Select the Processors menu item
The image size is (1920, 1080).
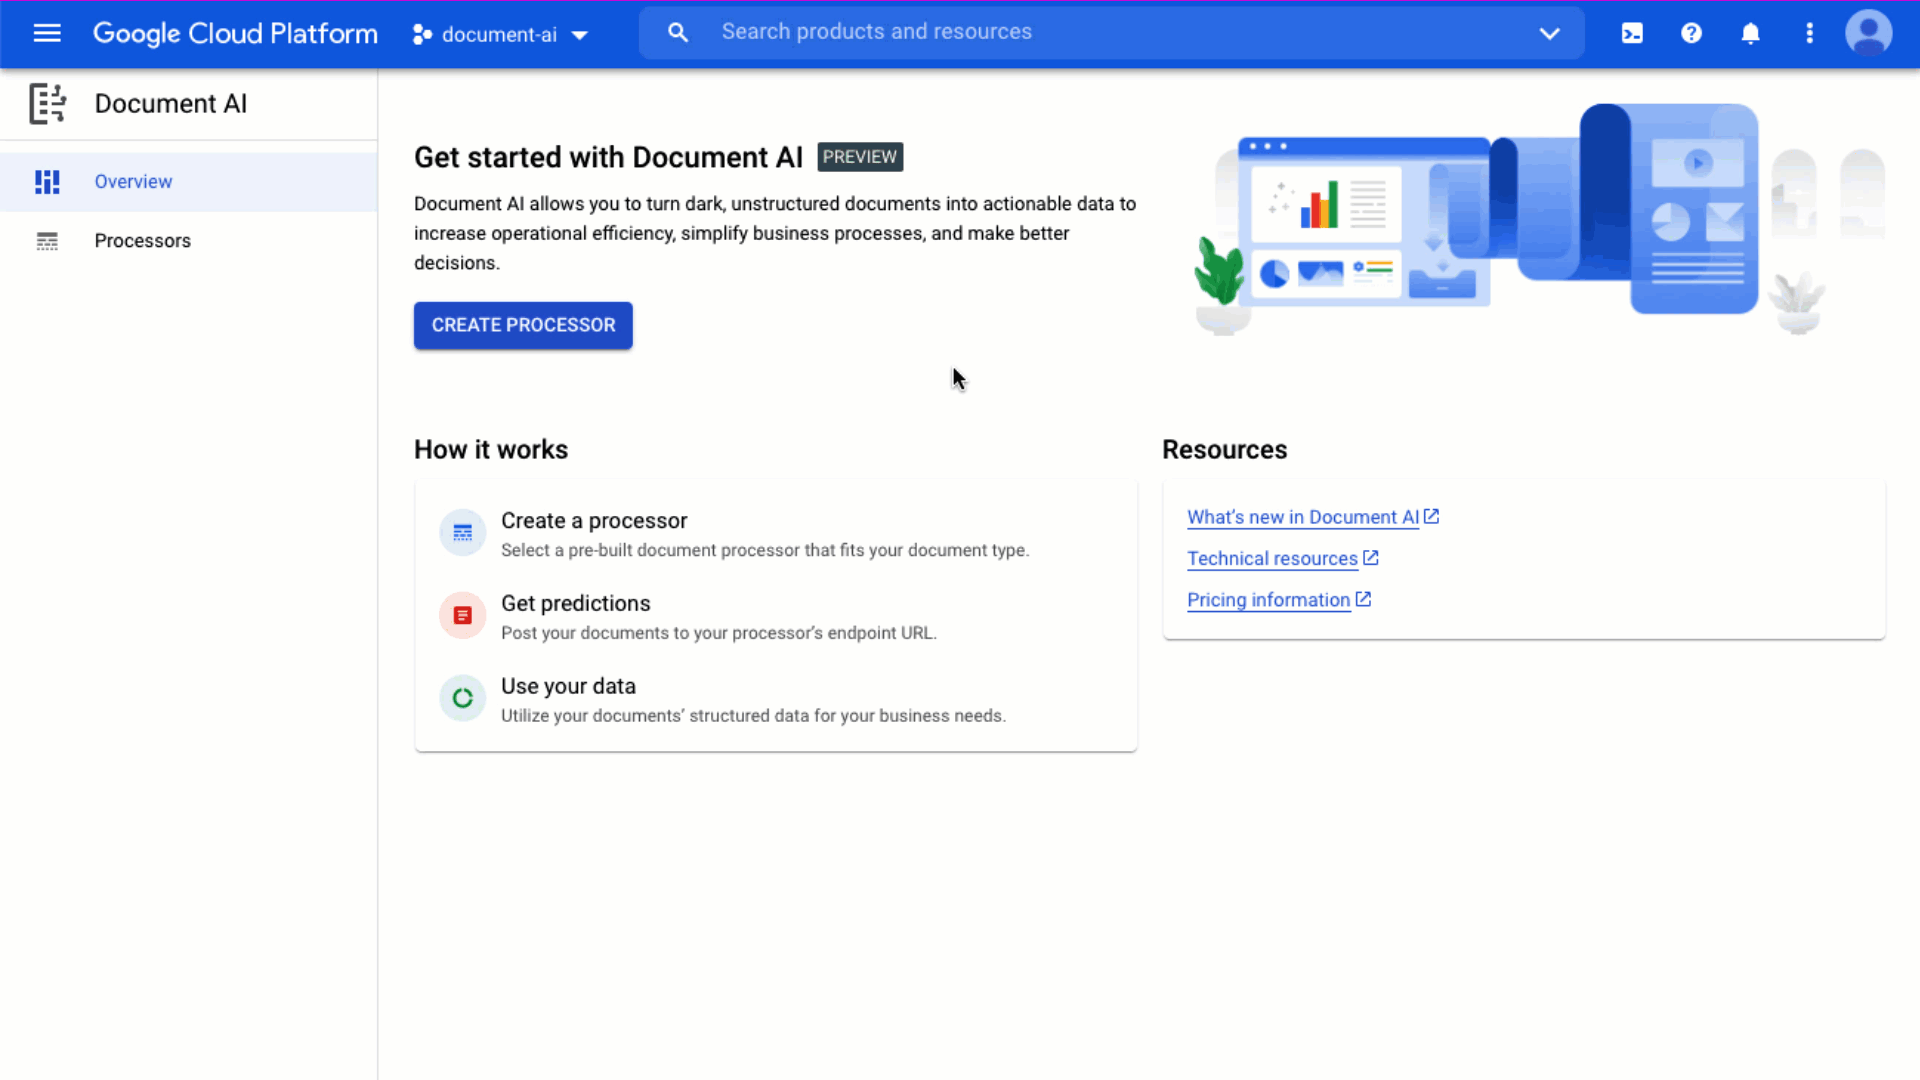[x=142, y=240]
